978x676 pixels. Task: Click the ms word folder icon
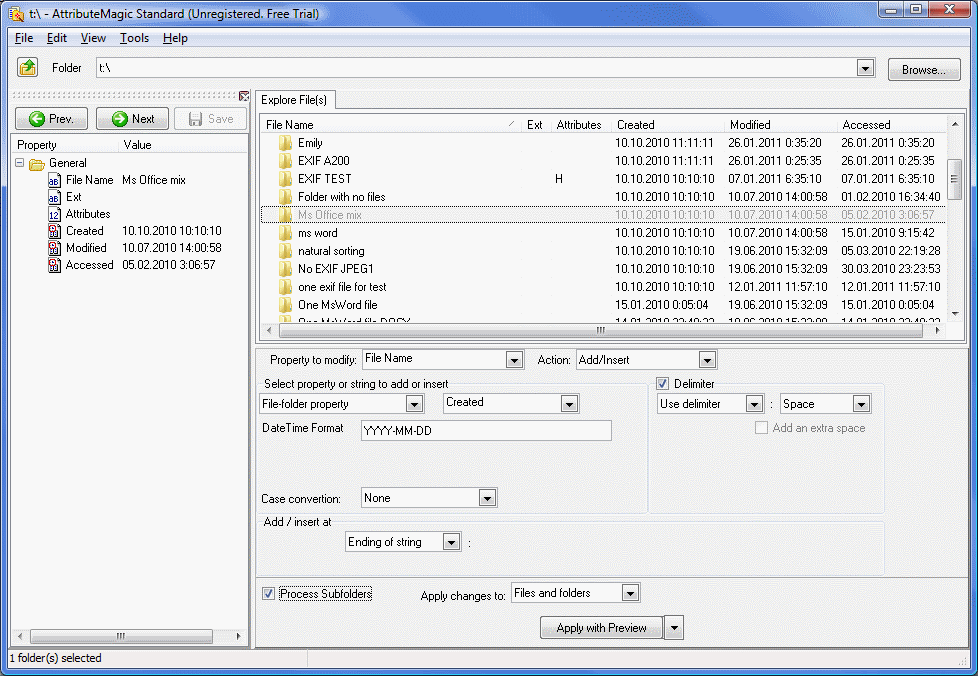pyautogui.click(x=286, y=233)
